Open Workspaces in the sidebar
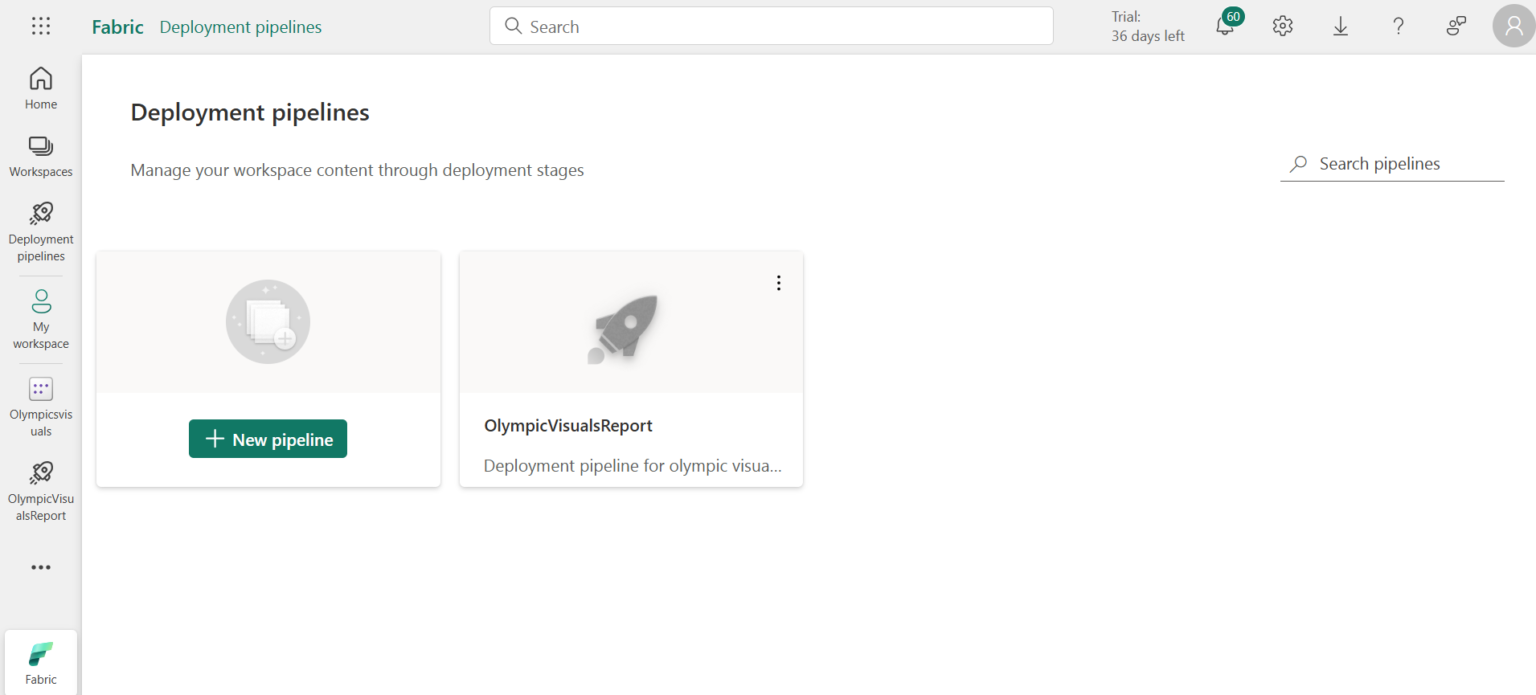The width and height of the screenshot is (1536, 695). 41,157
